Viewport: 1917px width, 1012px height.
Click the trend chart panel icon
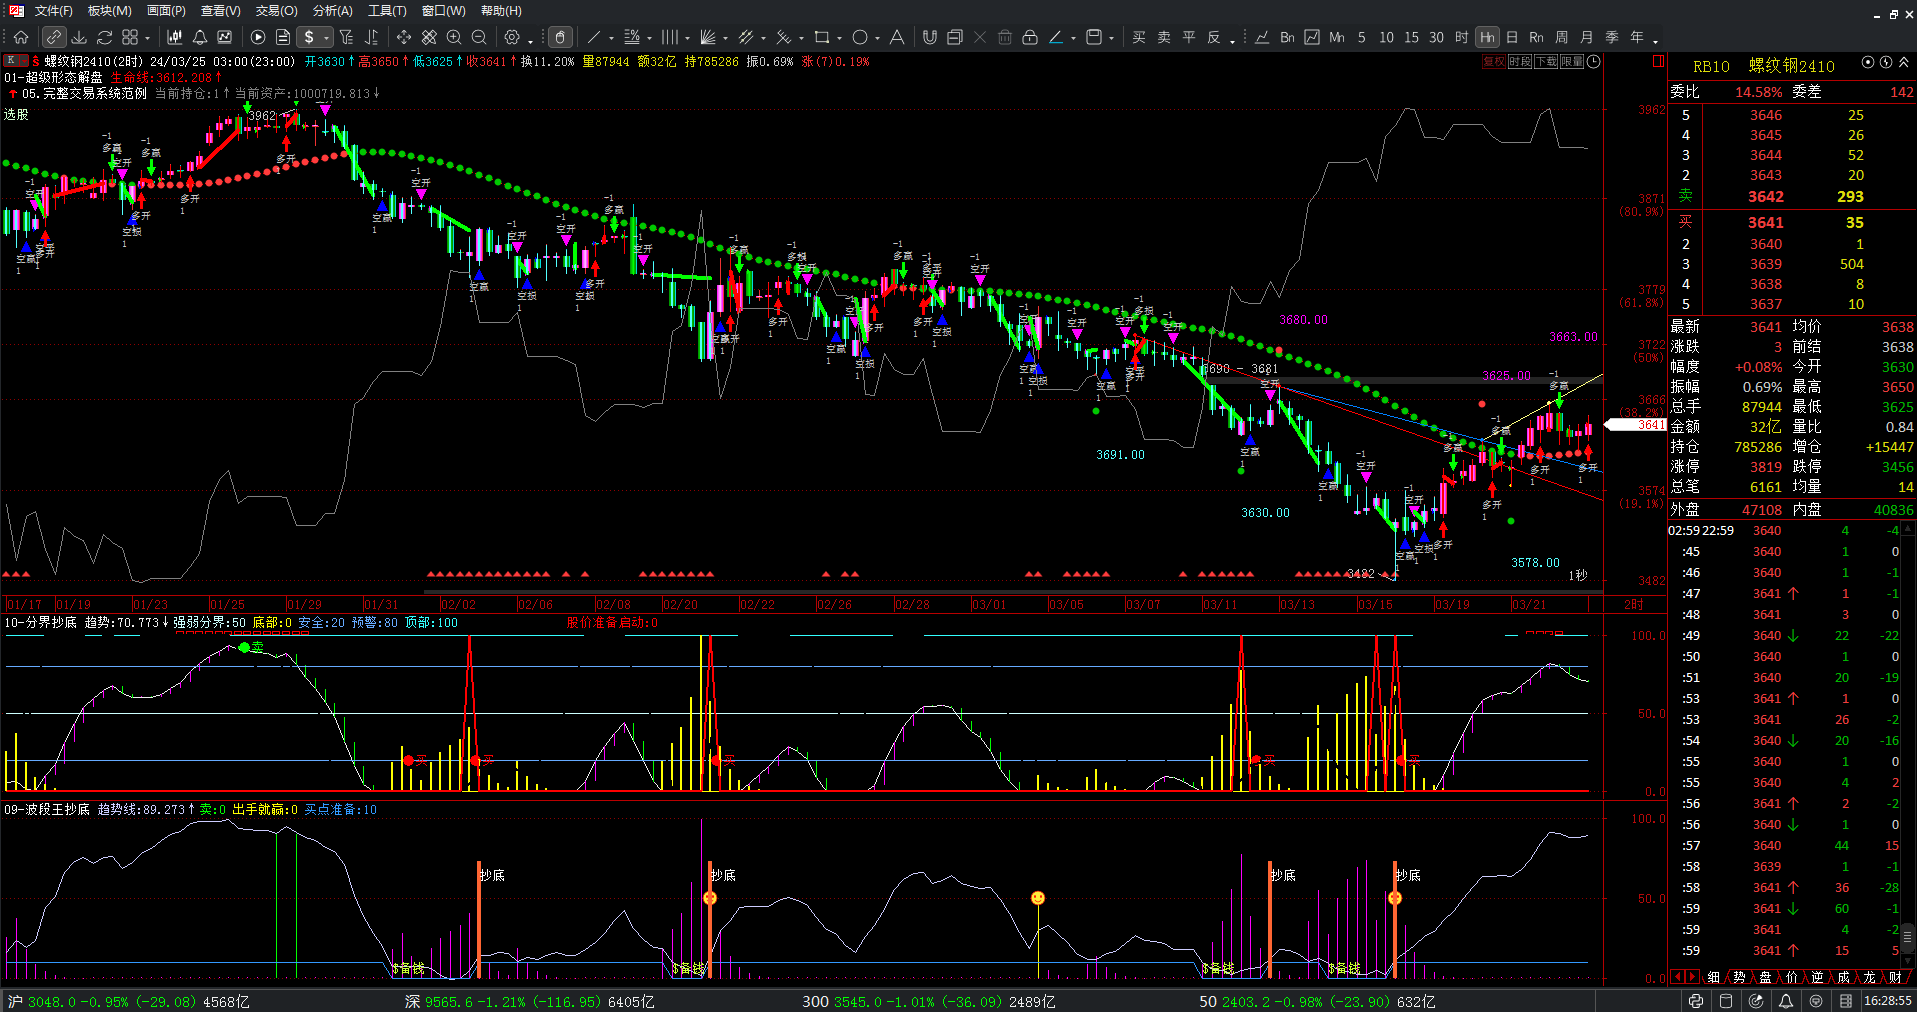[x=225, y=37]
